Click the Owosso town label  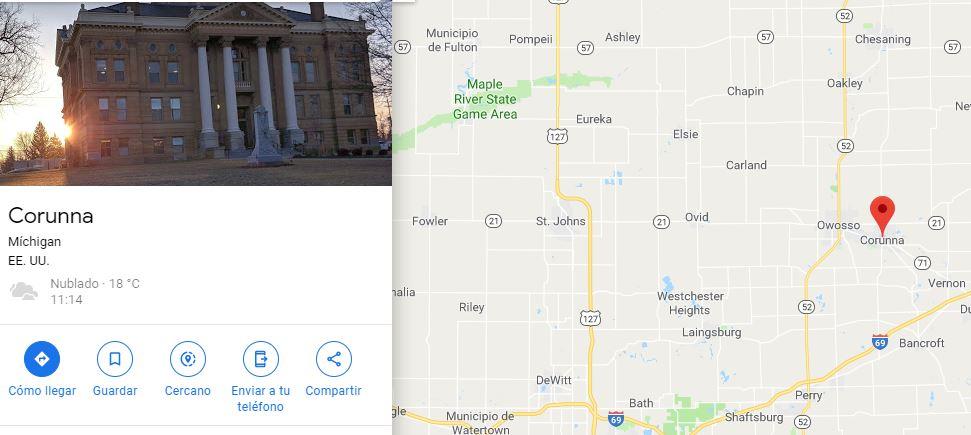tap(838, 225)
